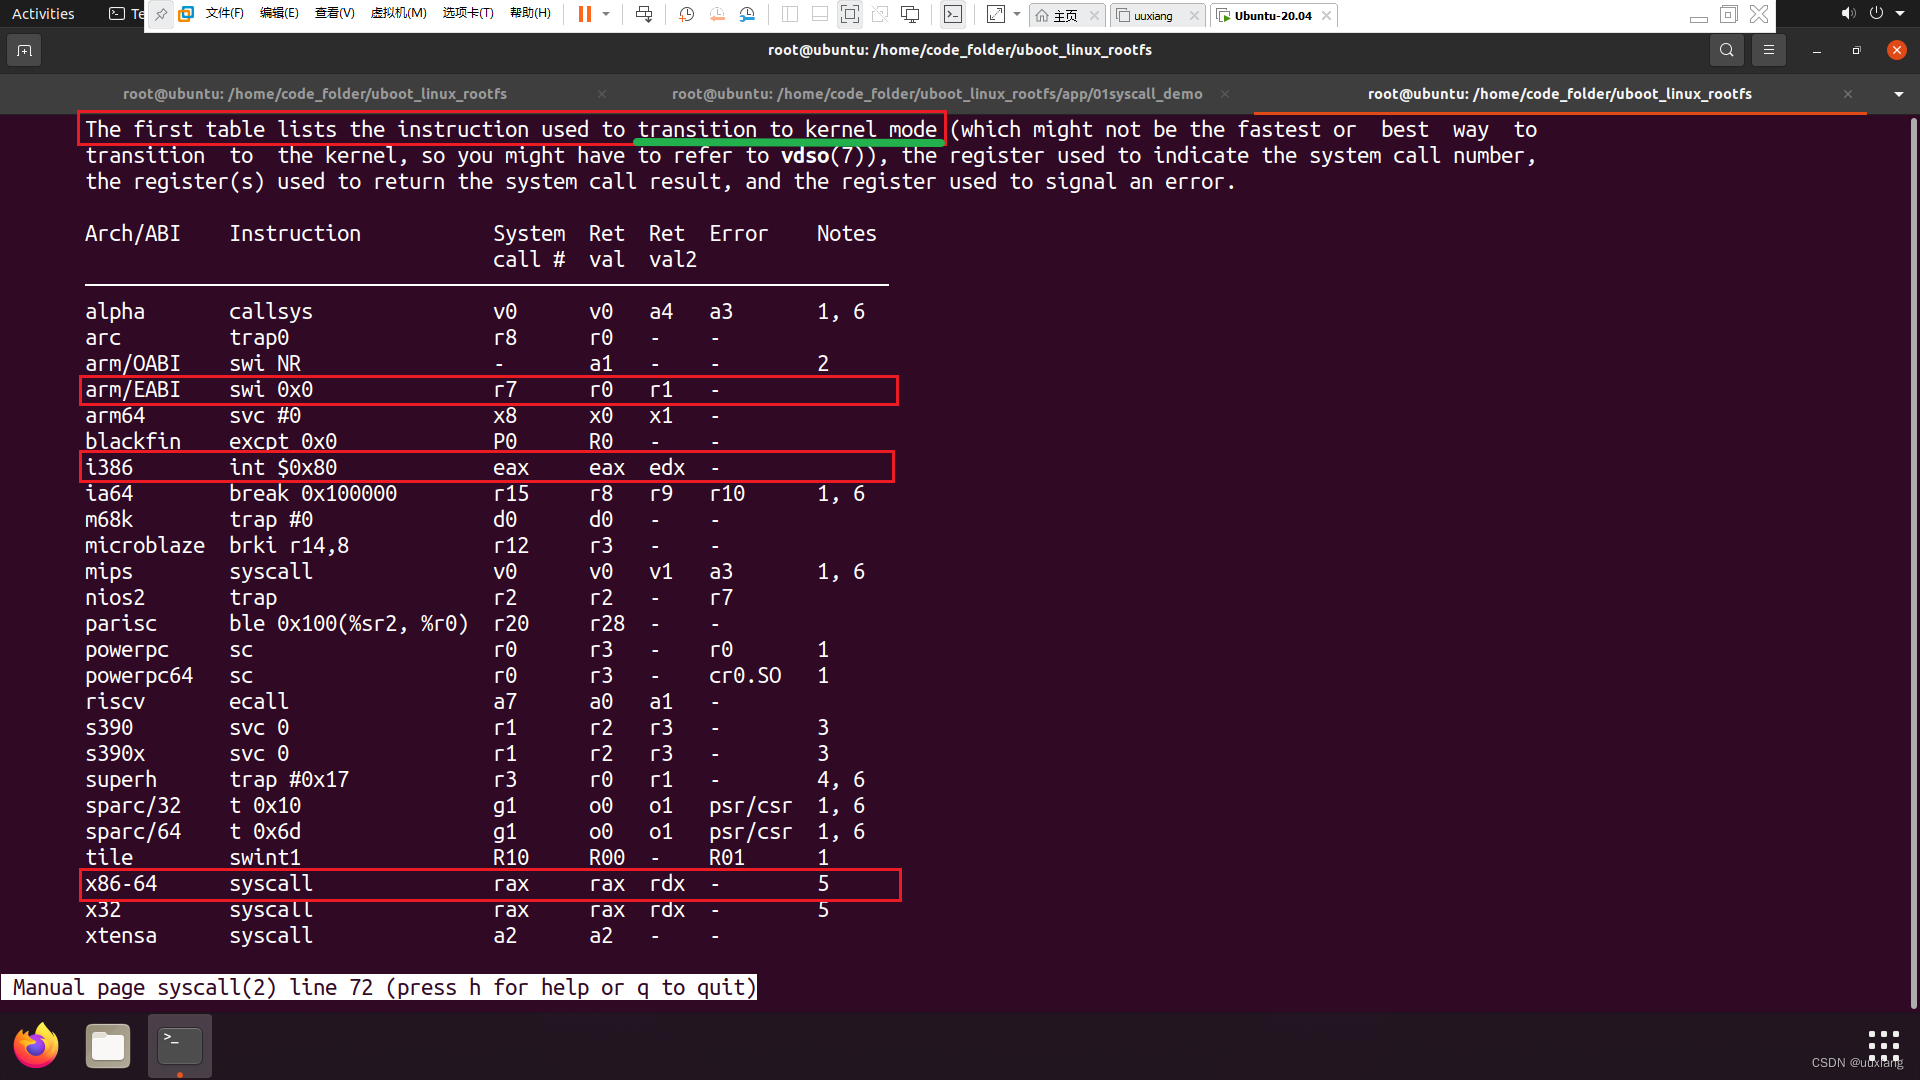Open Ubuntu Activities overview
Viewport: 1920px width, 1080px height.
[x=43, y=14]
